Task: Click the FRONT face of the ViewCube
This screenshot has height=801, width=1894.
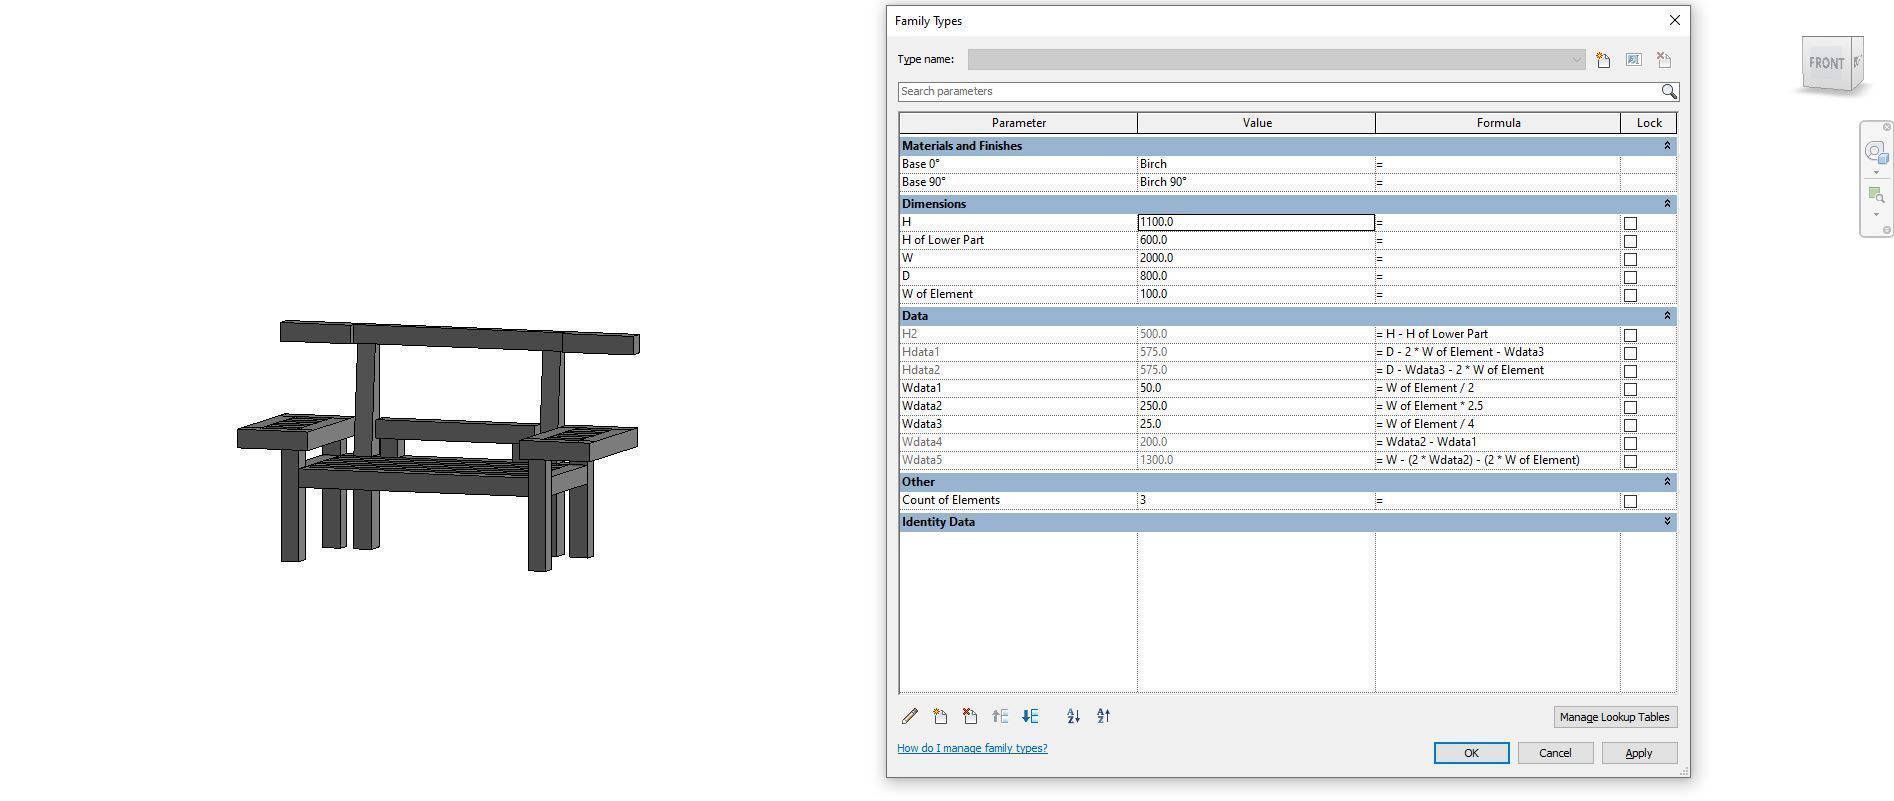Action: coord(1826,63)
